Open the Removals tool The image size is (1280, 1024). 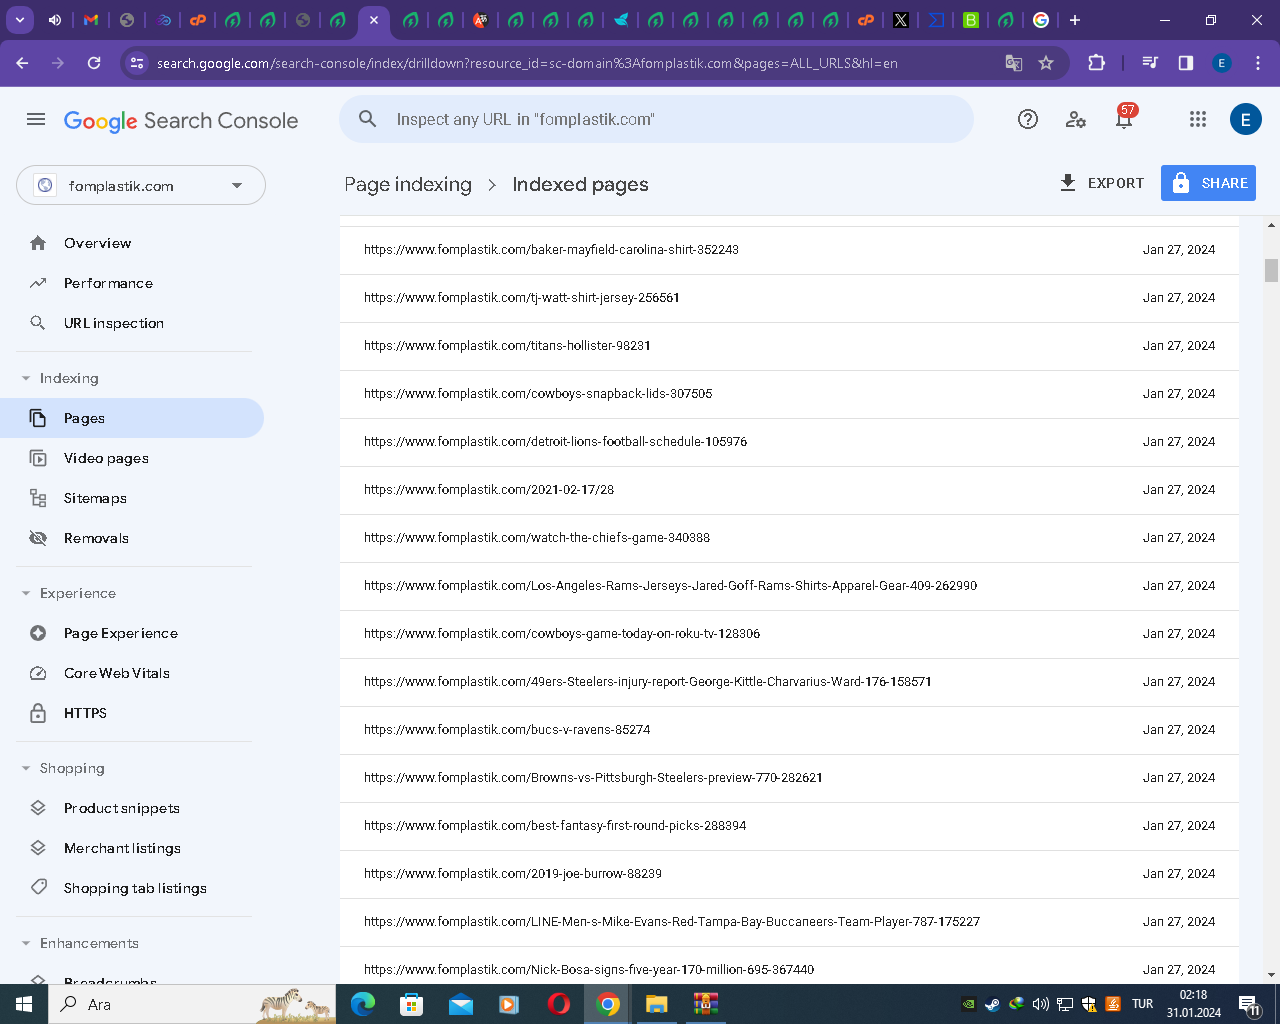point(132,538)
